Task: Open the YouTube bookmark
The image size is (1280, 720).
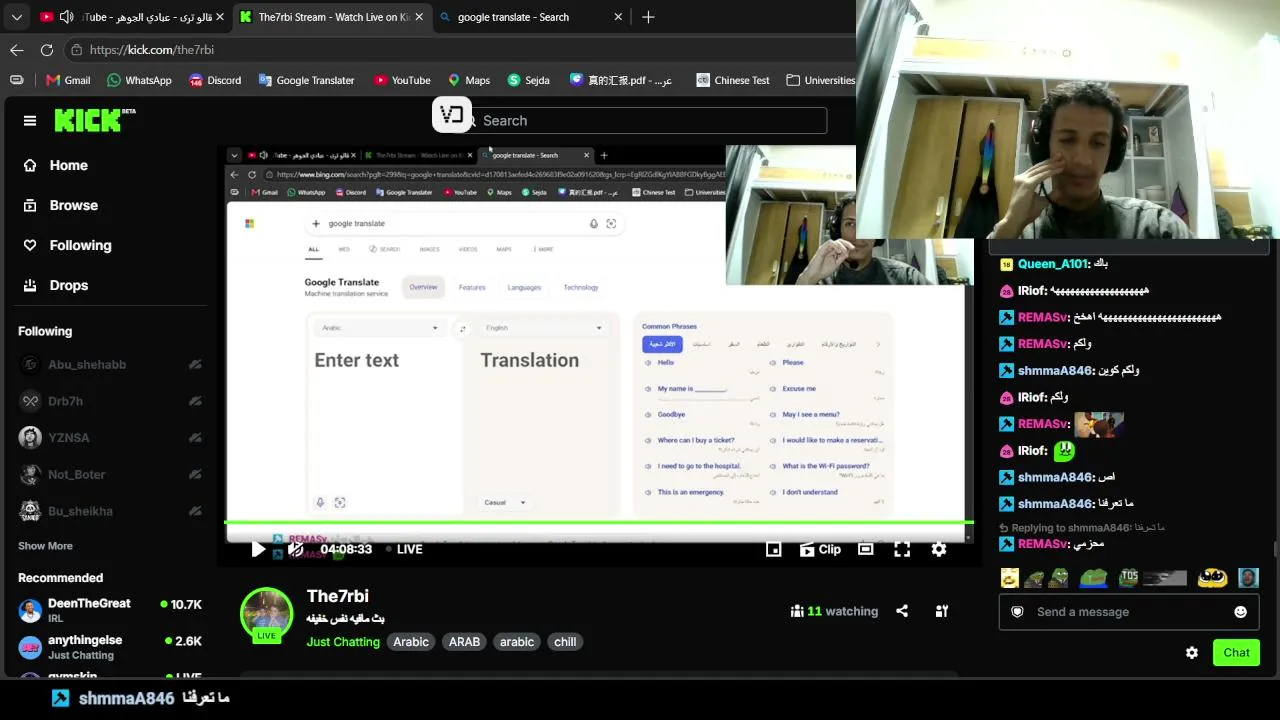Action: coord(401,80)
